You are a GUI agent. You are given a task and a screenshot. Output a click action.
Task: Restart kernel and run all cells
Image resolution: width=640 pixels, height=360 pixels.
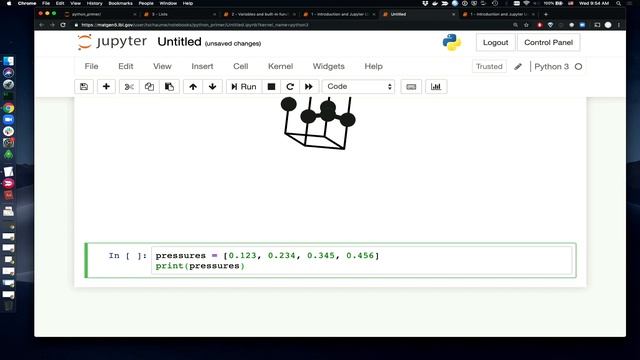309,87
